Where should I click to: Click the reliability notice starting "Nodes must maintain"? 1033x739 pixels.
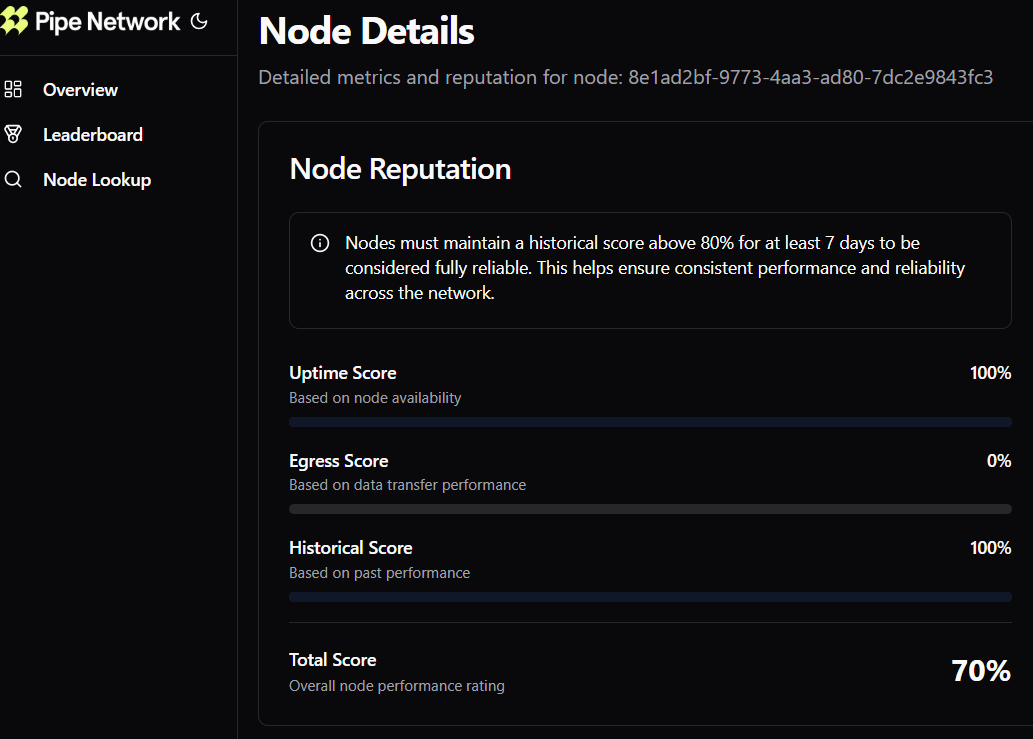click(x=655, y=268)
